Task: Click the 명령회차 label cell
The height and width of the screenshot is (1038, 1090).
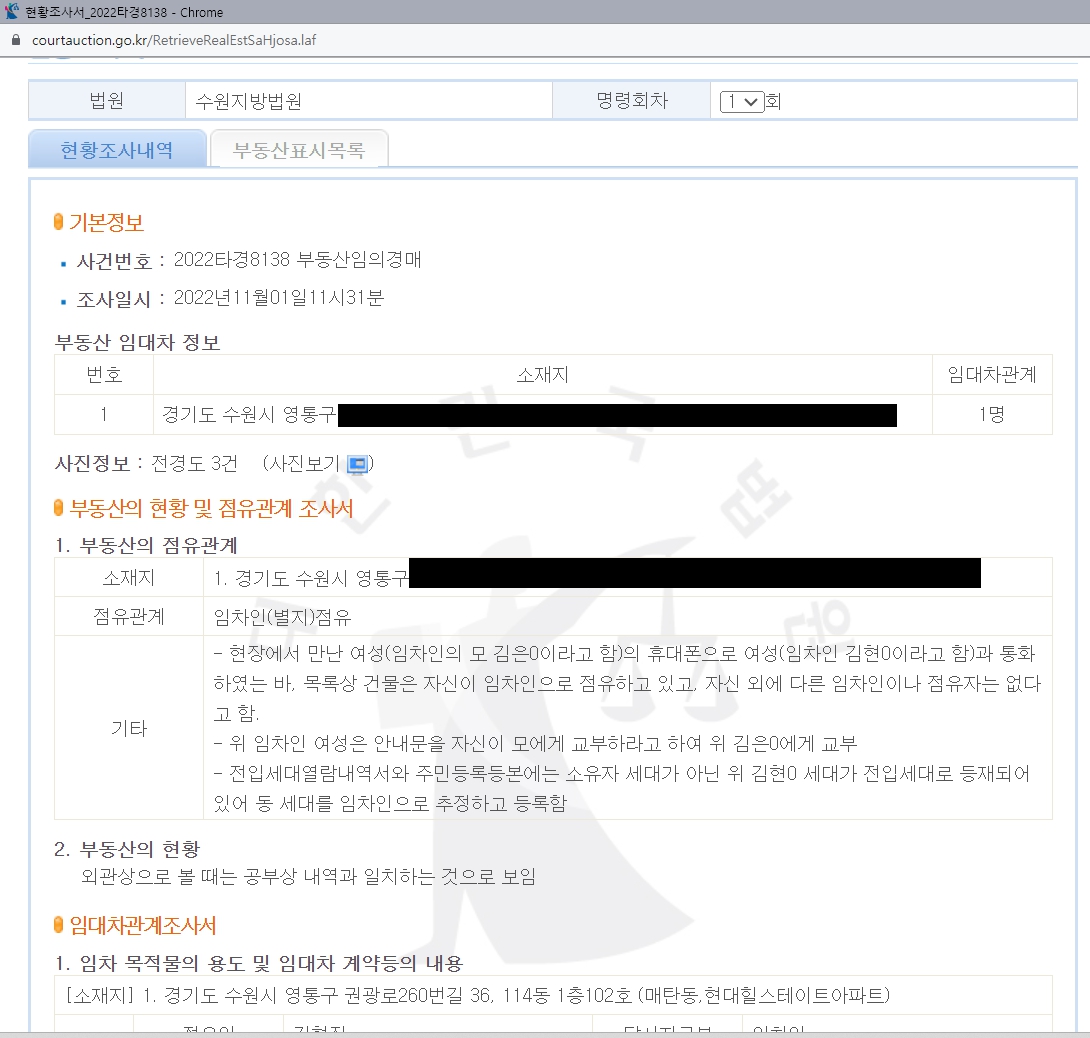Action: (631, 101)
